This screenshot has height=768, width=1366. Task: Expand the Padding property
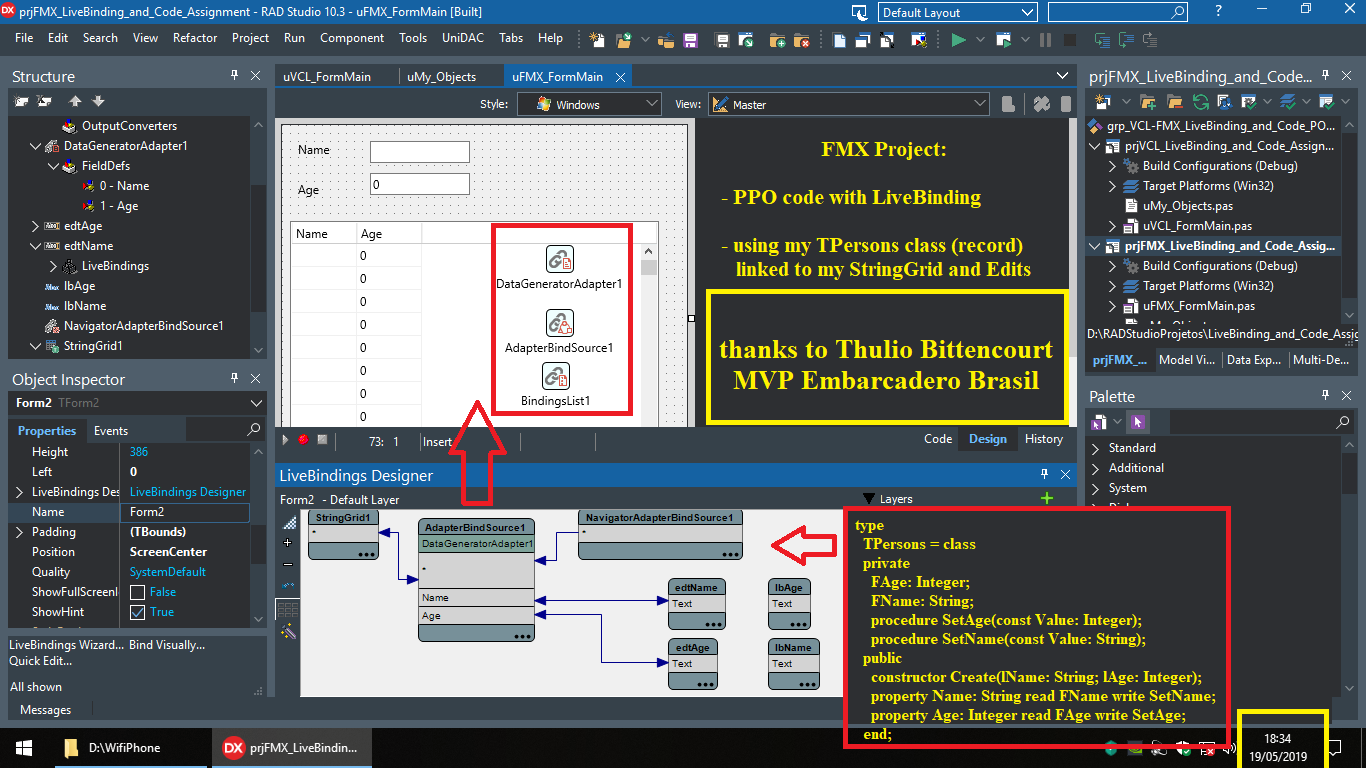(20, 532)
